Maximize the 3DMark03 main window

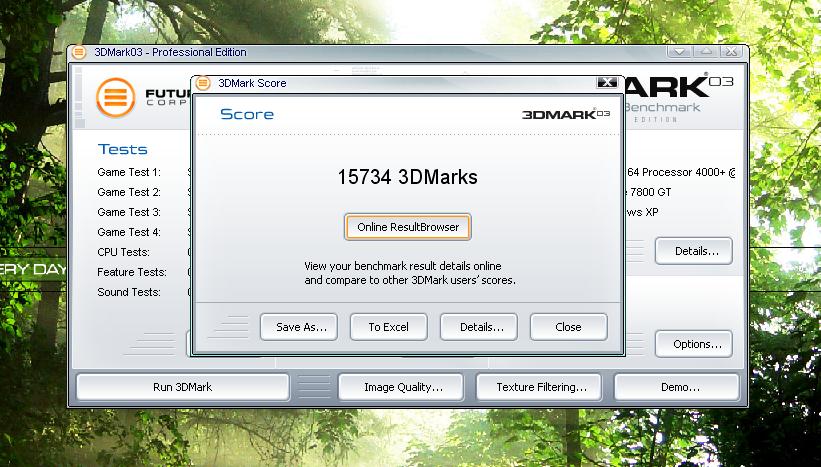click(x=706, y=52)
